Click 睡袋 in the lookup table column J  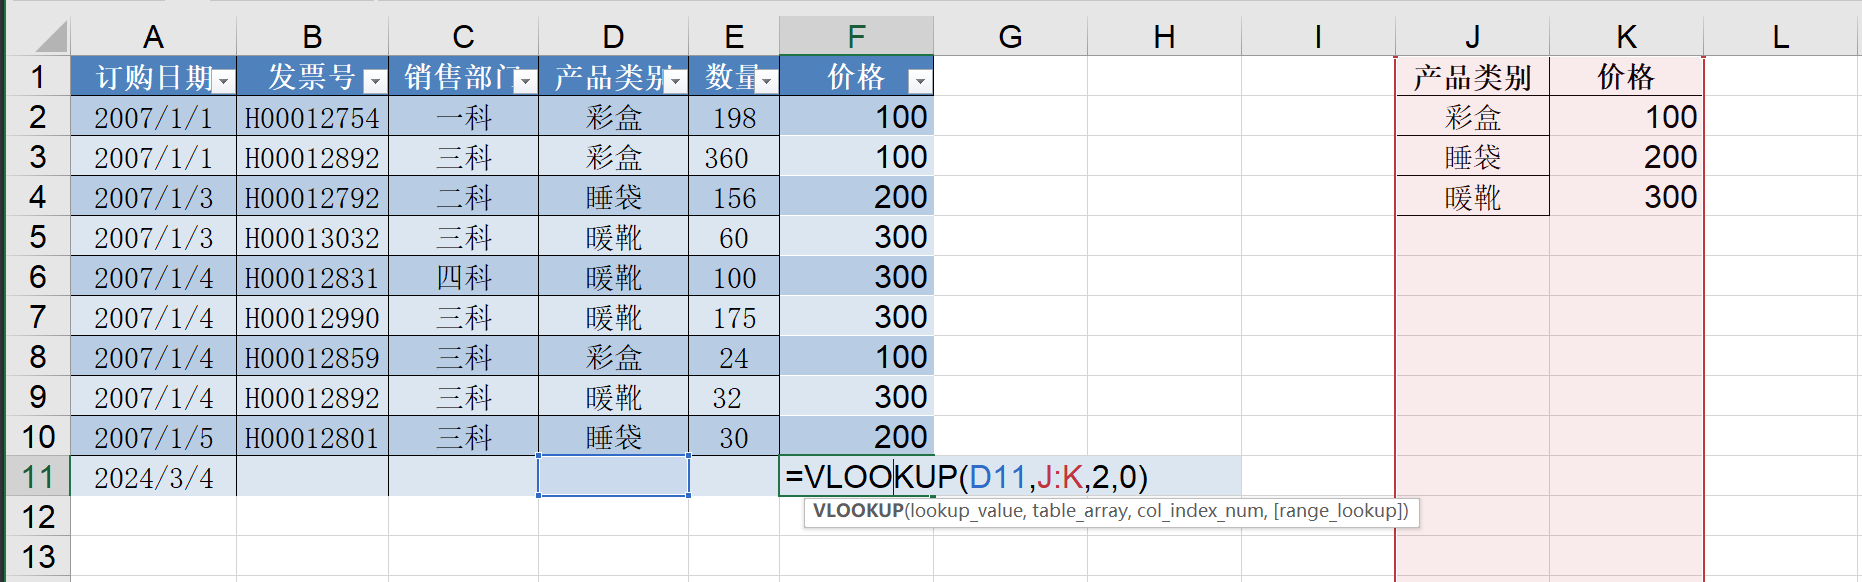[1472, 157]
